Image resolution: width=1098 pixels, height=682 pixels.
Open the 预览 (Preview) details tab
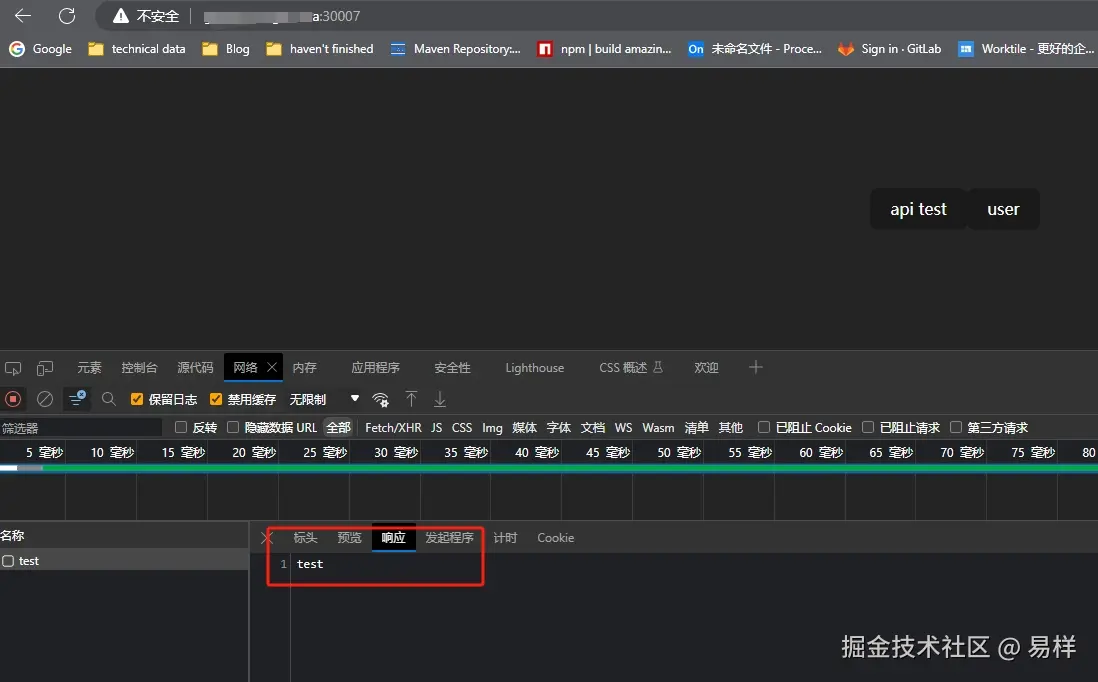(349, 538)
